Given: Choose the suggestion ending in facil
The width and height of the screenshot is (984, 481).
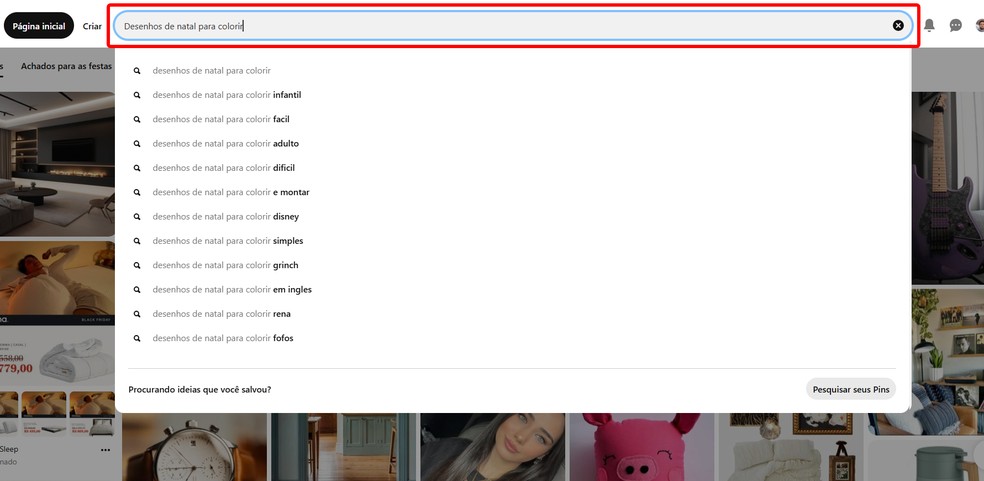Looking at the screenshot, I should pos(221,119).
